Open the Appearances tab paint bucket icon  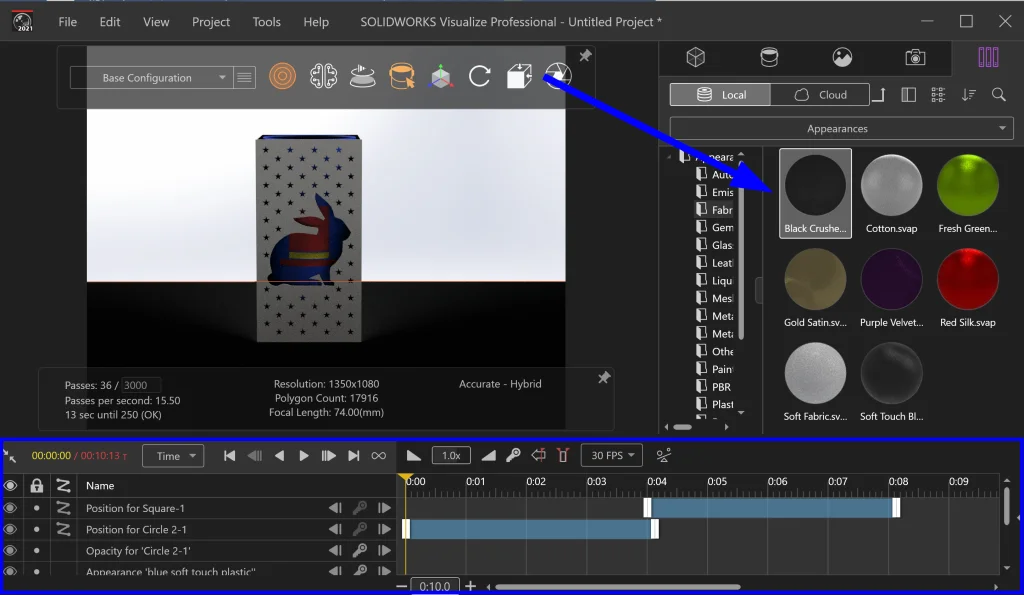tap(769, 57)
